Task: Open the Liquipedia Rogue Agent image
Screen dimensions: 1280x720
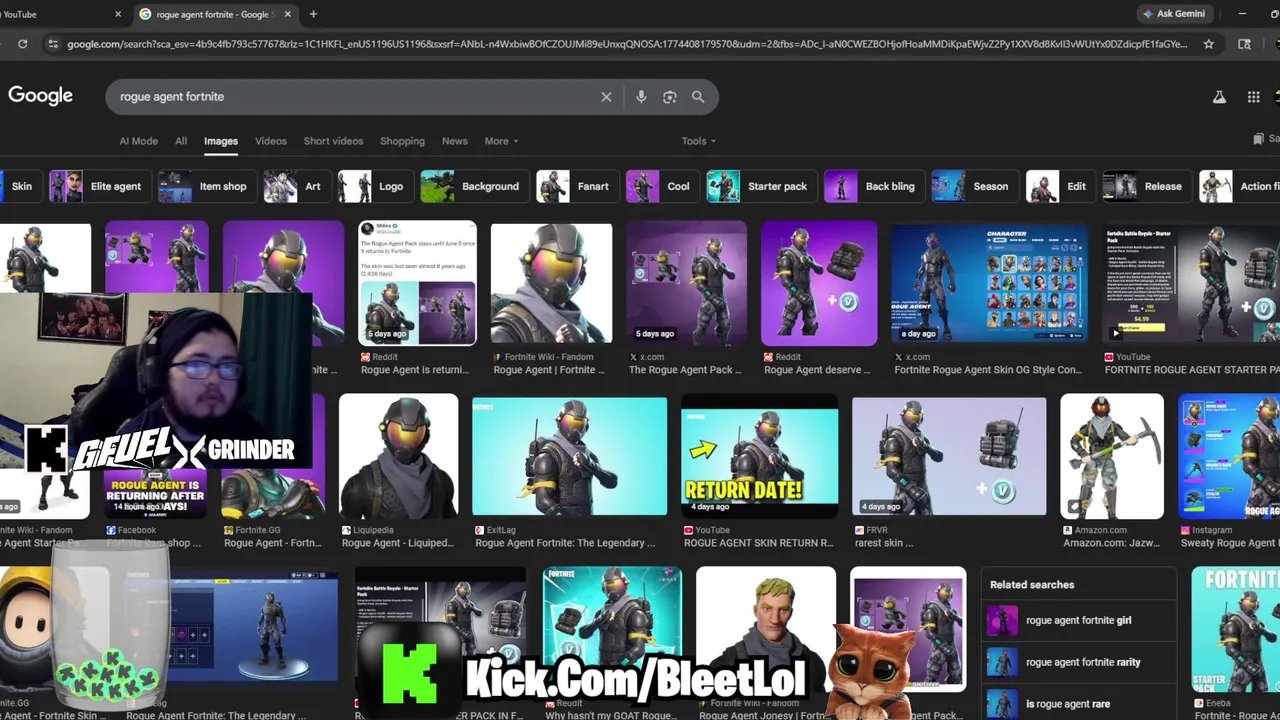Action: [x=399, y=456]
